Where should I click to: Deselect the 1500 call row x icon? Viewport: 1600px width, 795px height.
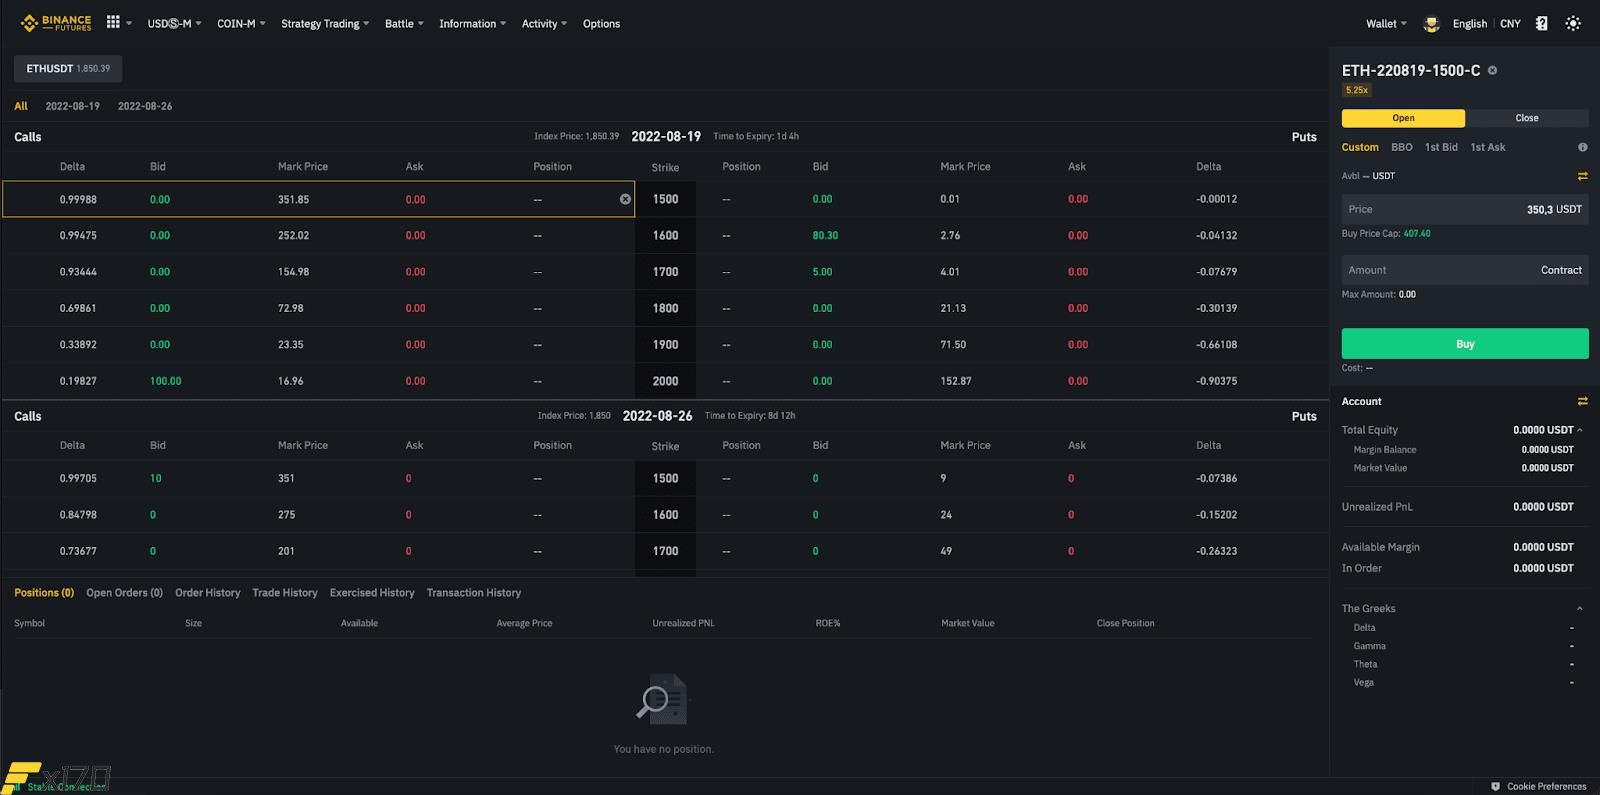625,199
